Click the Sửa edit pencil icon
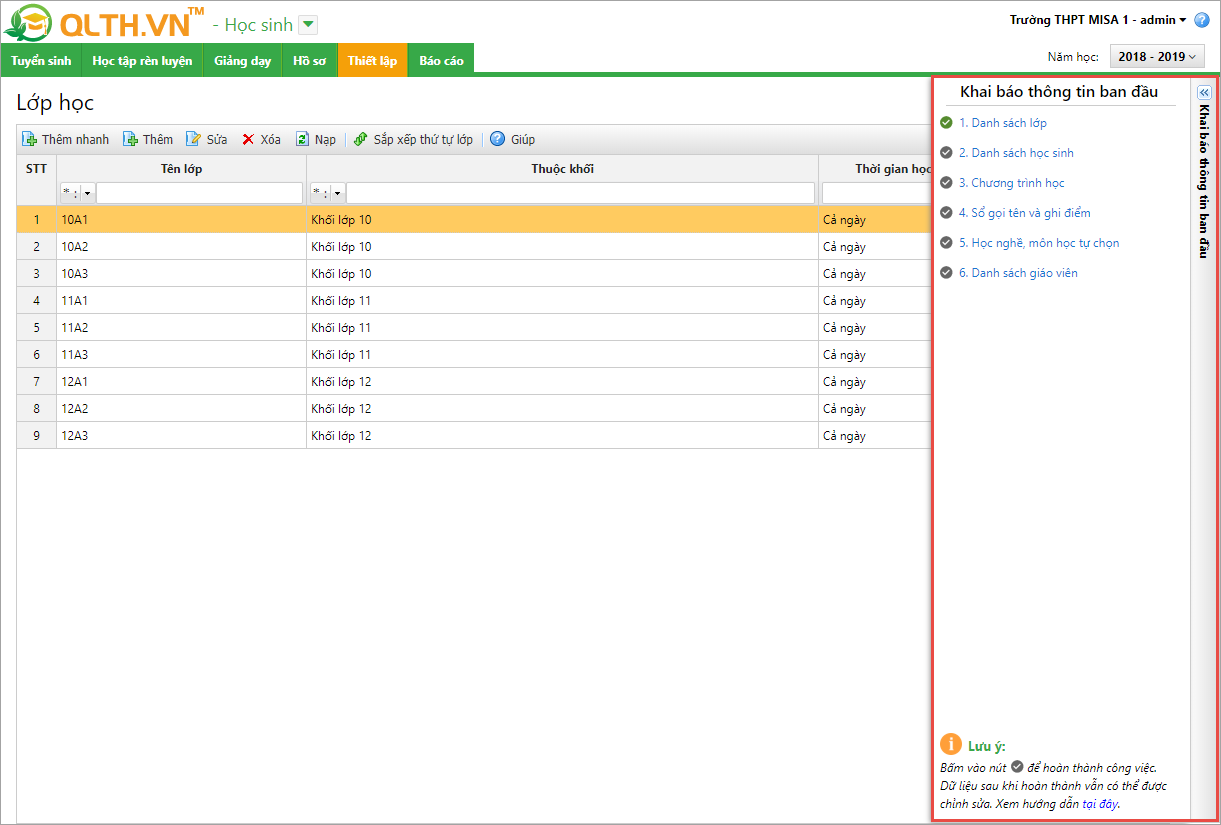The height and width of the screenshot is (825, 1221). click(194, 140)
